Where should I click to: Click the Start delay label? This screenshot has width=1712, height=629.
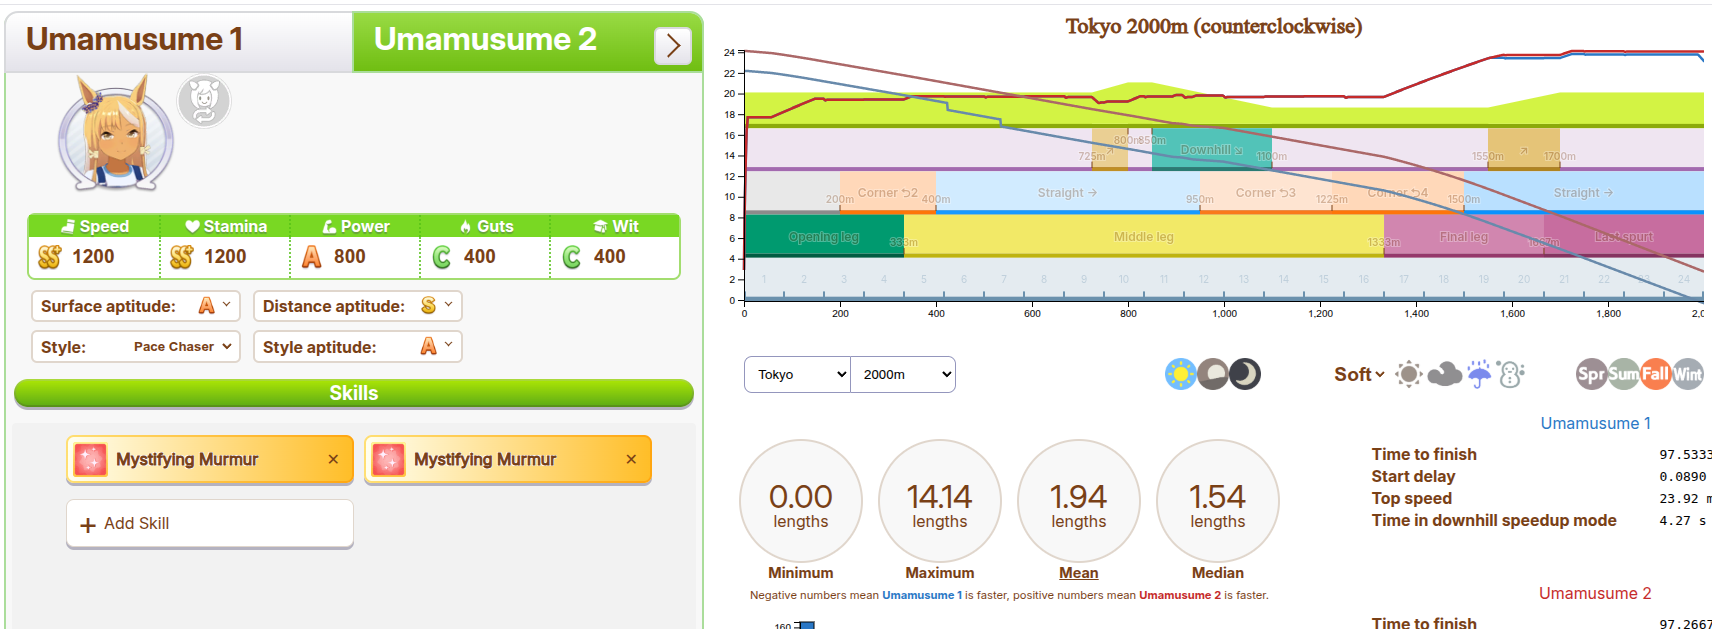pyautogui.click(x=1414, y=476)
